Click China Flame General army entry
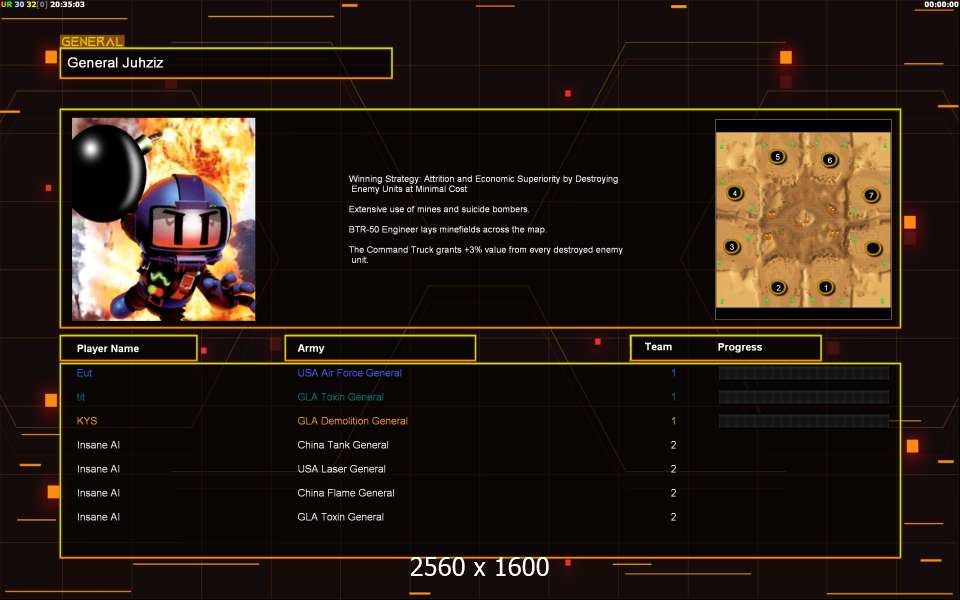 tap(346, 493)
